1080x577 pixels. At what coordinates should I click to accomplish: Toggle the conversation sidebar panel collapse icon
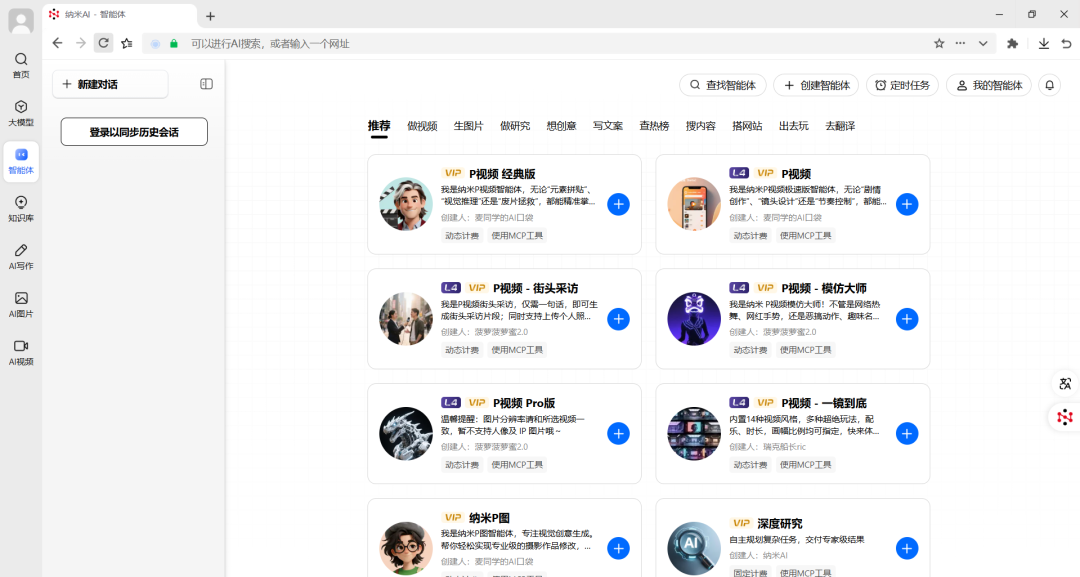(x=206, y=84)
